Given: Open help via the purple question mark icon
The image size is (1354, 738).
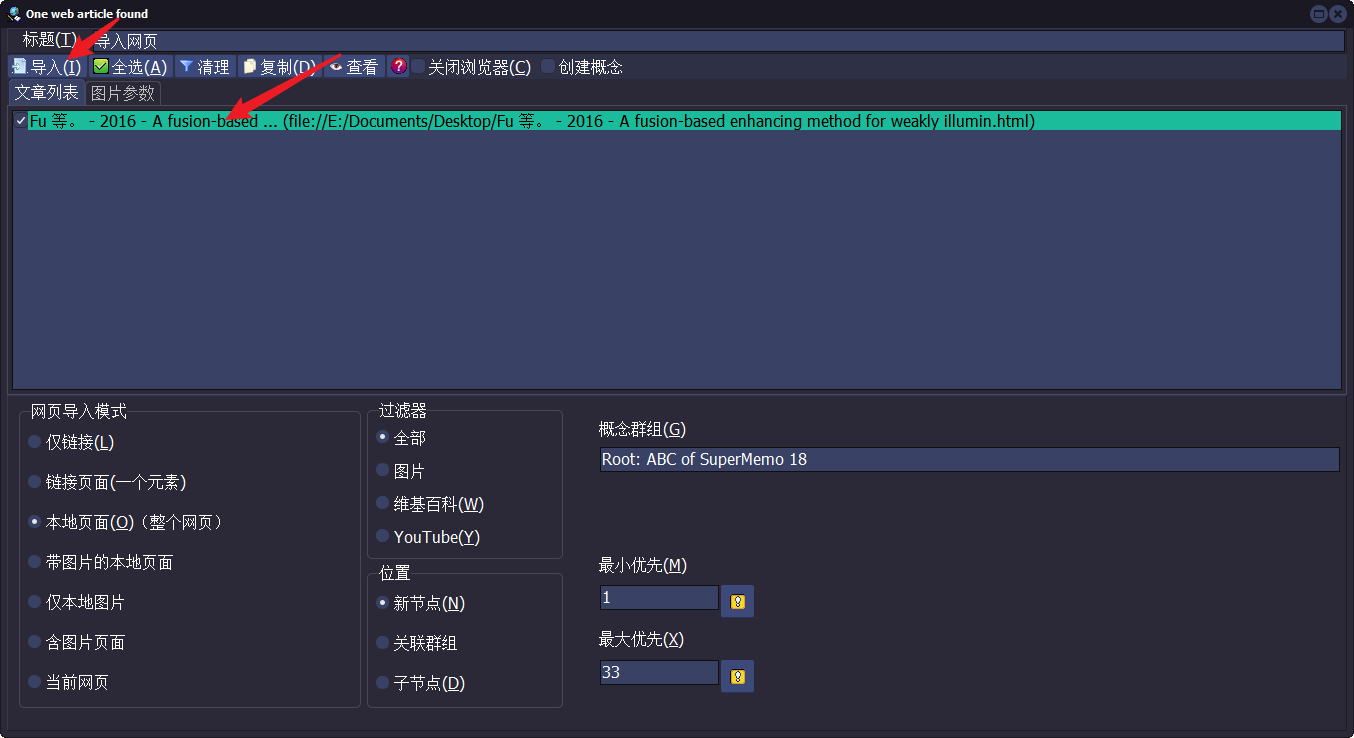Looking at the screenshot, I should coord(398,66).
